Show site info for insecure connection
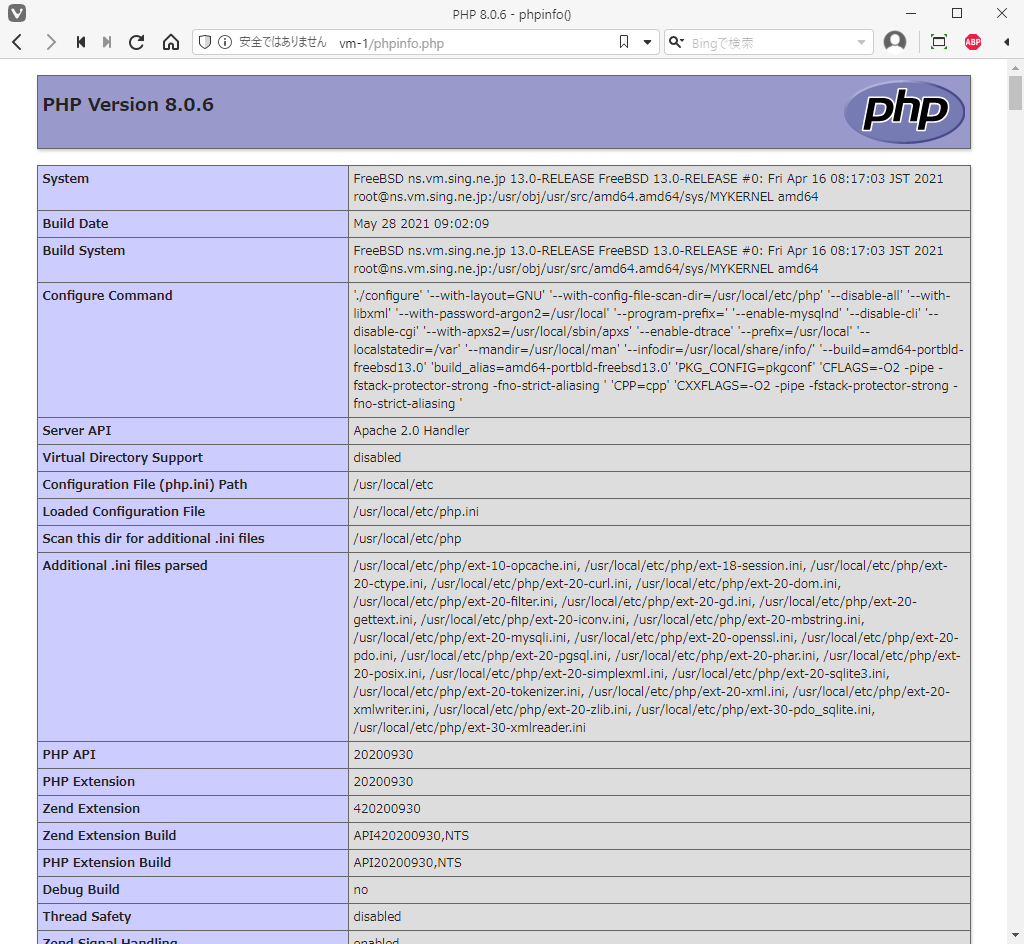This screenshot has width=1024, height=944. [225, 42]
